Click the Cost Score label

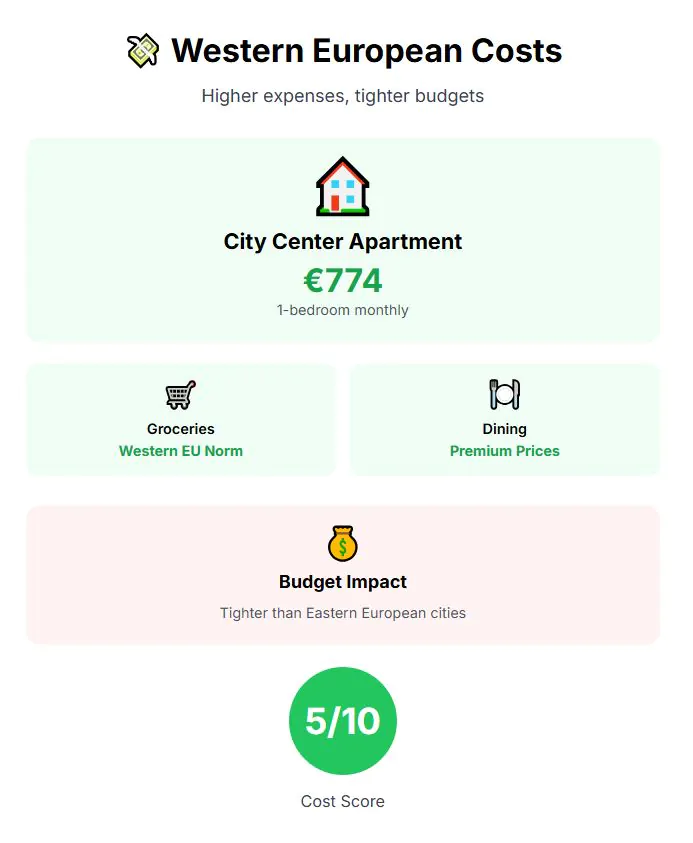(x=343, y=801)
